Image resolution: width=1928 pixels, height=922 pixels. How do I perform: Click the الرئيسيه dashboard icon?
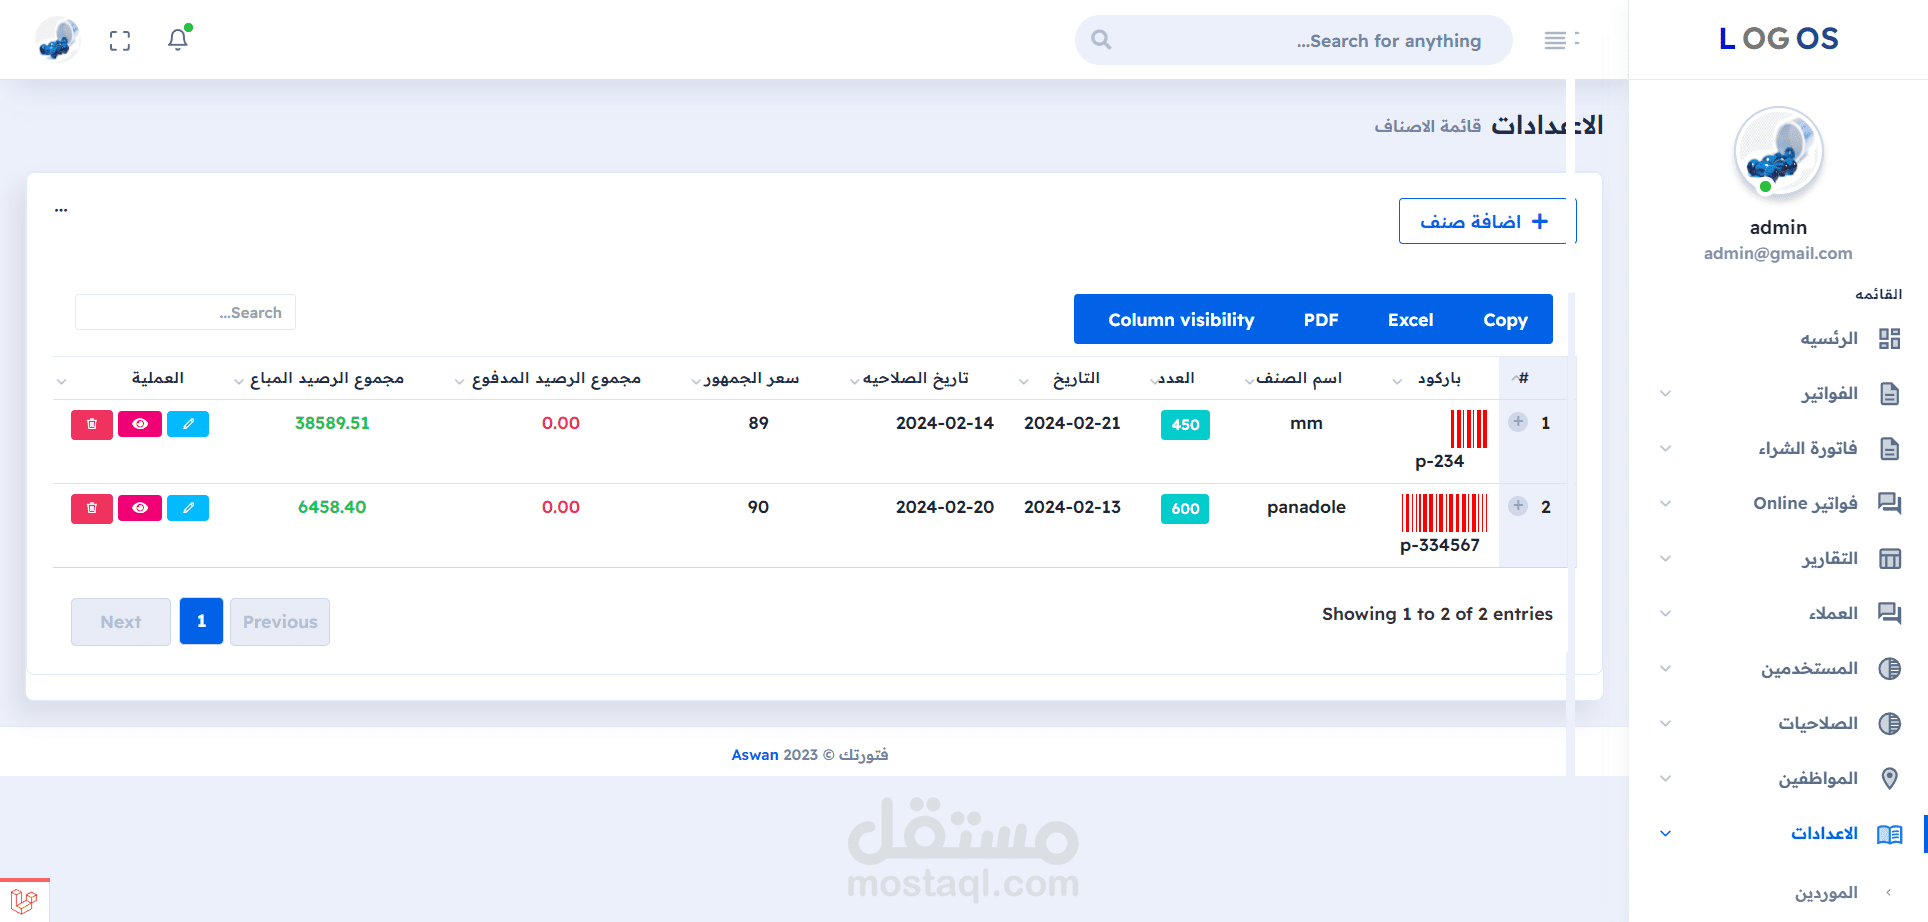(x=1889, y=338)
